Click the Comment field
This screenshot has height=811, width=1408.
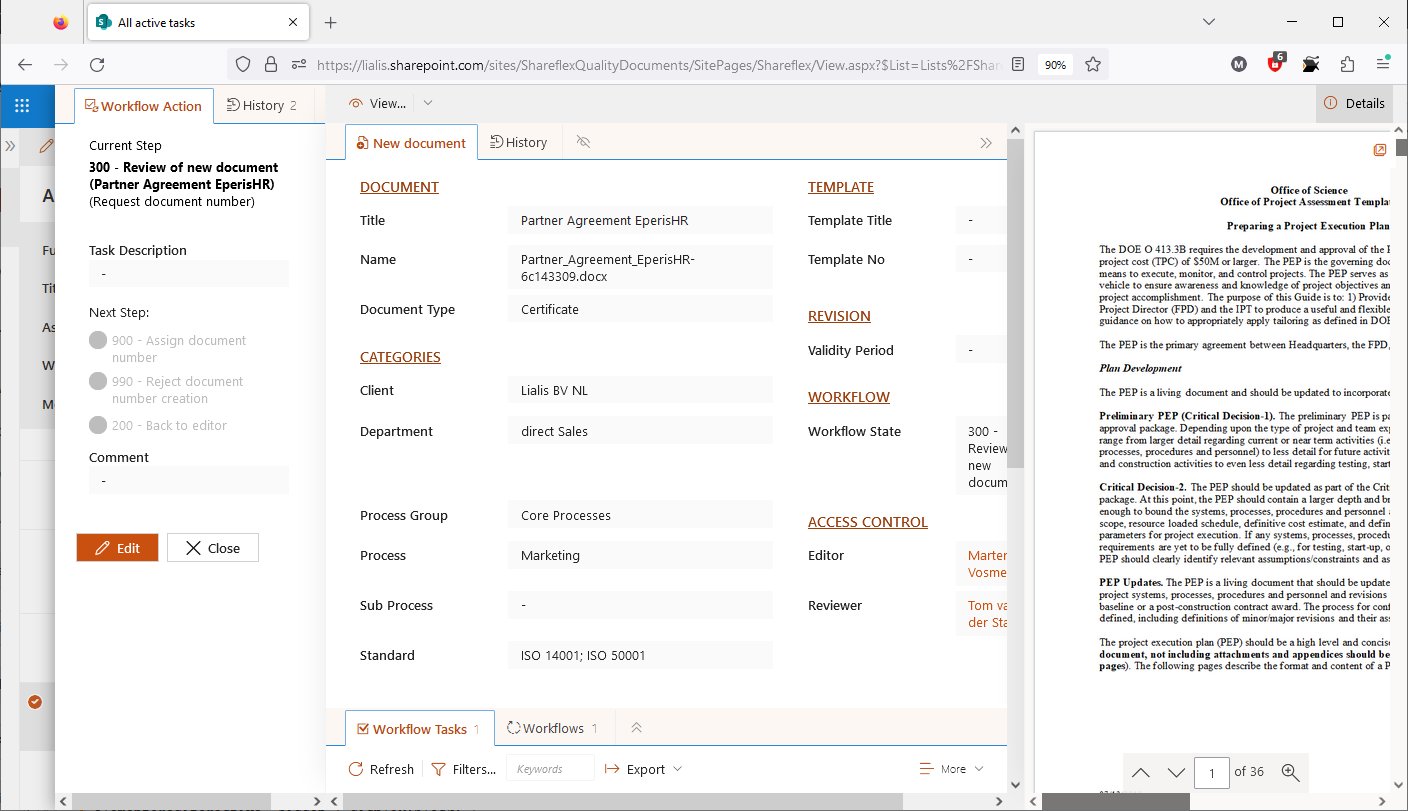pyautogui.click(x=189, y=481)
